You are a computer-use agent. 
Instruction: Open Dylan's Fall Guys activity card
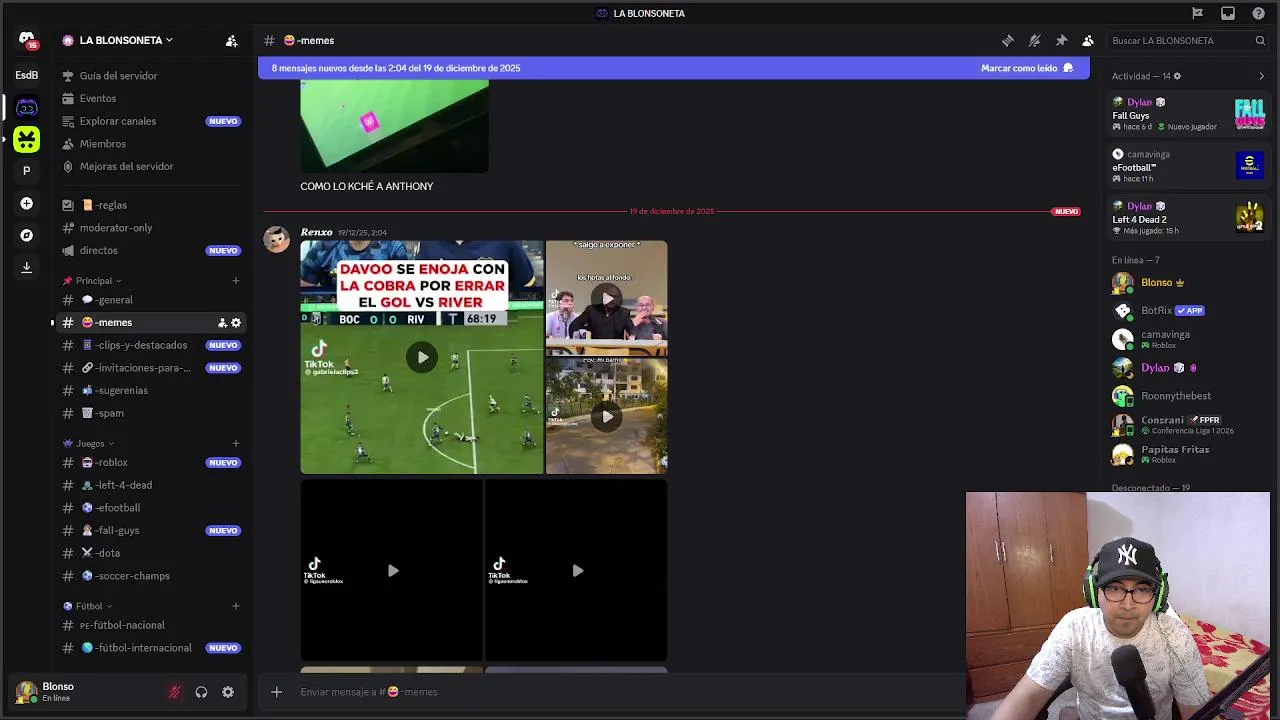point(1190,114)
